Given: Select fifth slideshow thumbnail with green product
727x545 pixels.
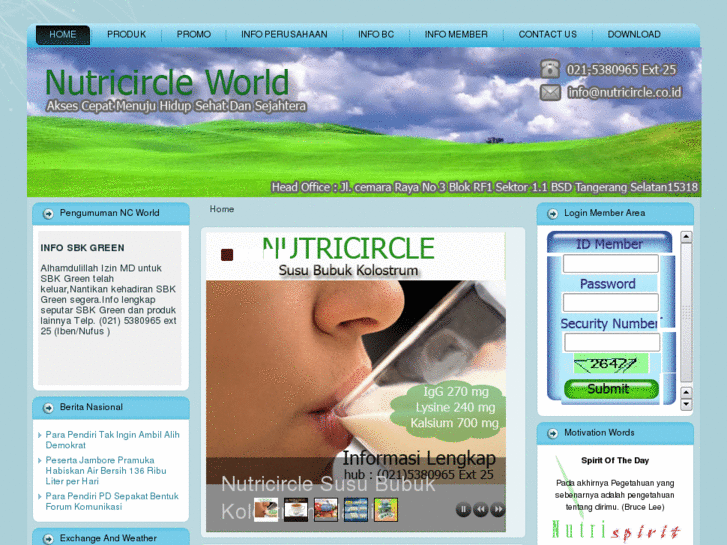Looking at the screenshot, I should (x=386, y=510).
